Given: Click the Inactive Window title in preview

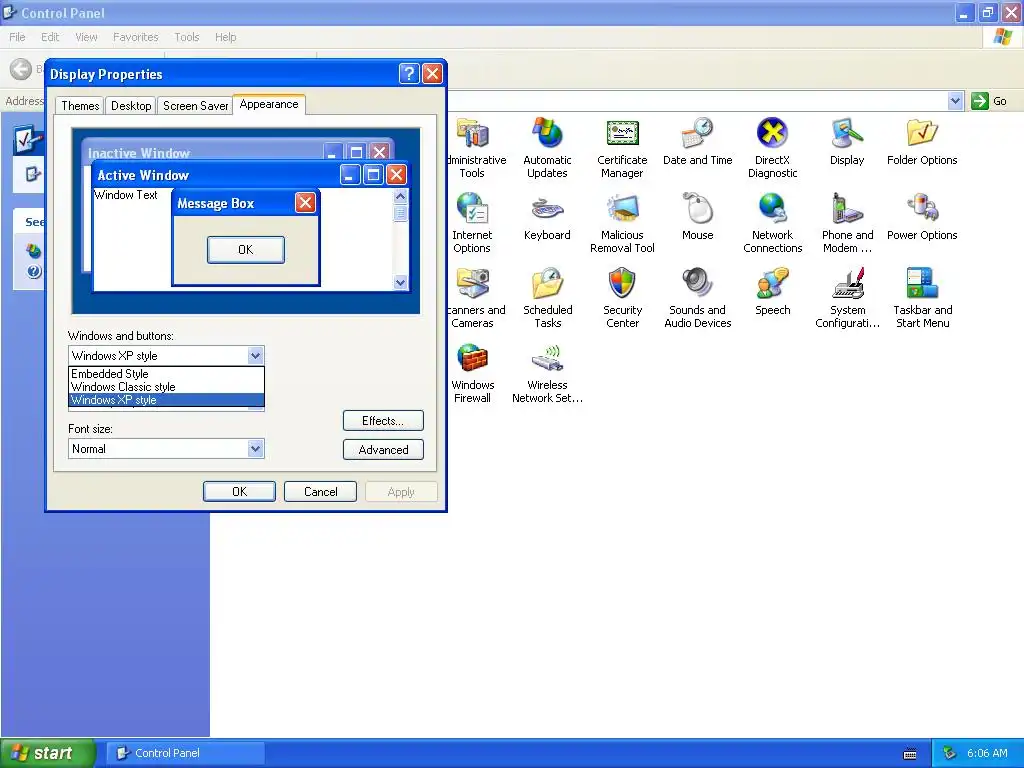Looking at the screenshot, I should pyautogui.click(x=139, y=153).
